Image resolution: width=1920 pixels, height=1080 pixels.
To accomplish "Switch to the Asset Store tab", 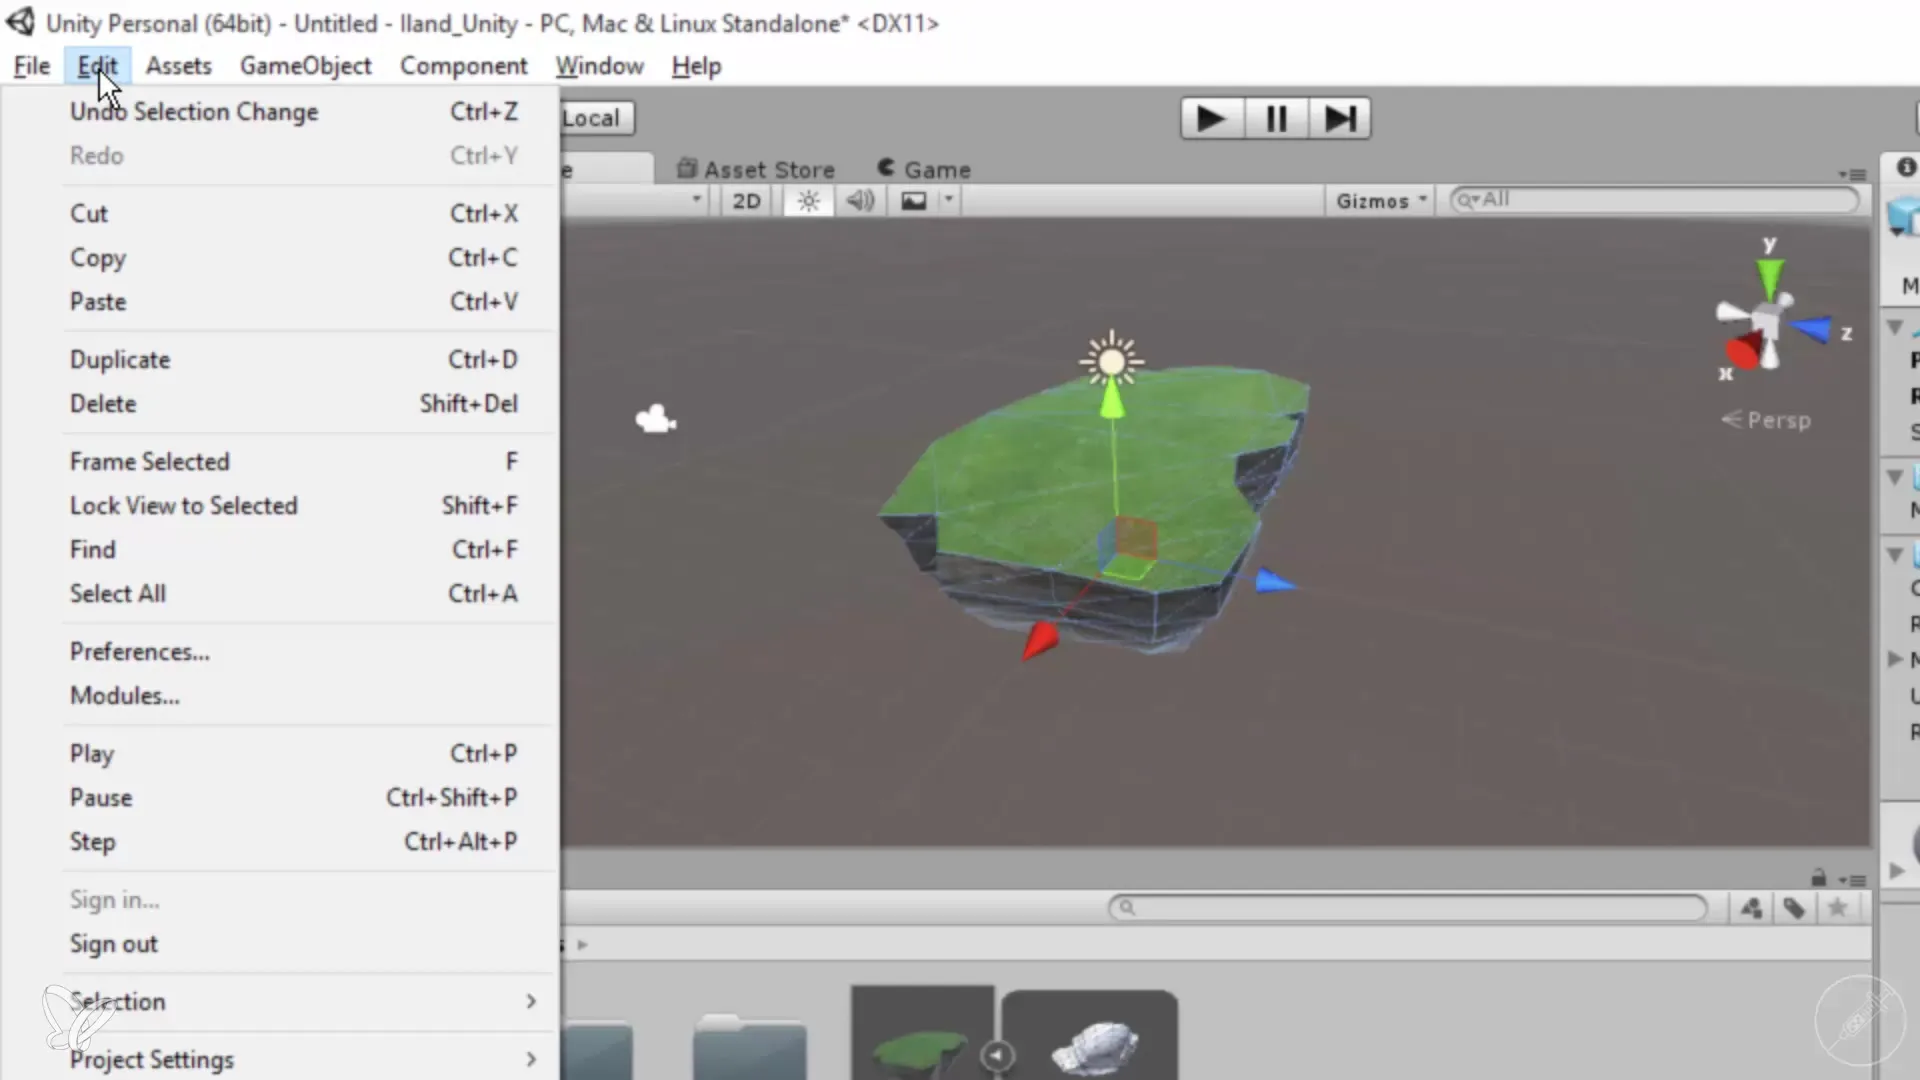I will tap(756, 169).
